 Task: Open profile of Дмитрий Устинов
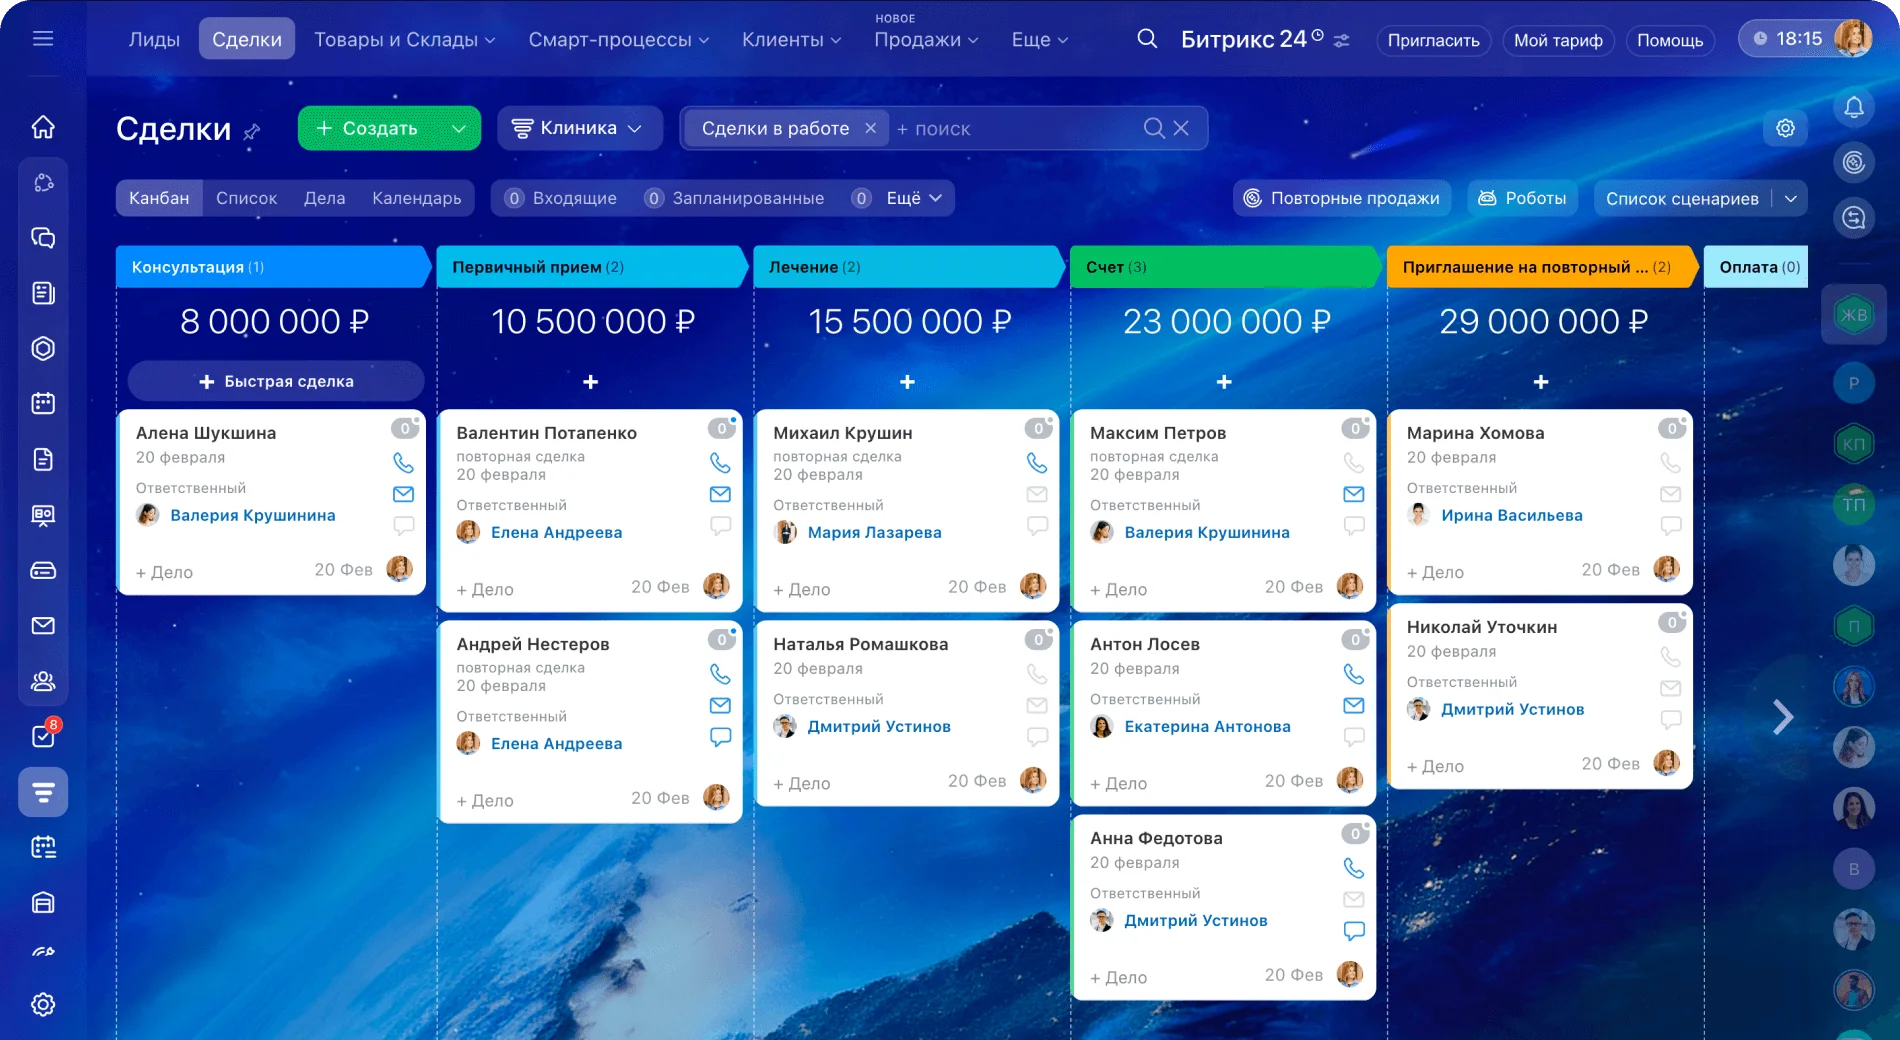pos(880,727)
